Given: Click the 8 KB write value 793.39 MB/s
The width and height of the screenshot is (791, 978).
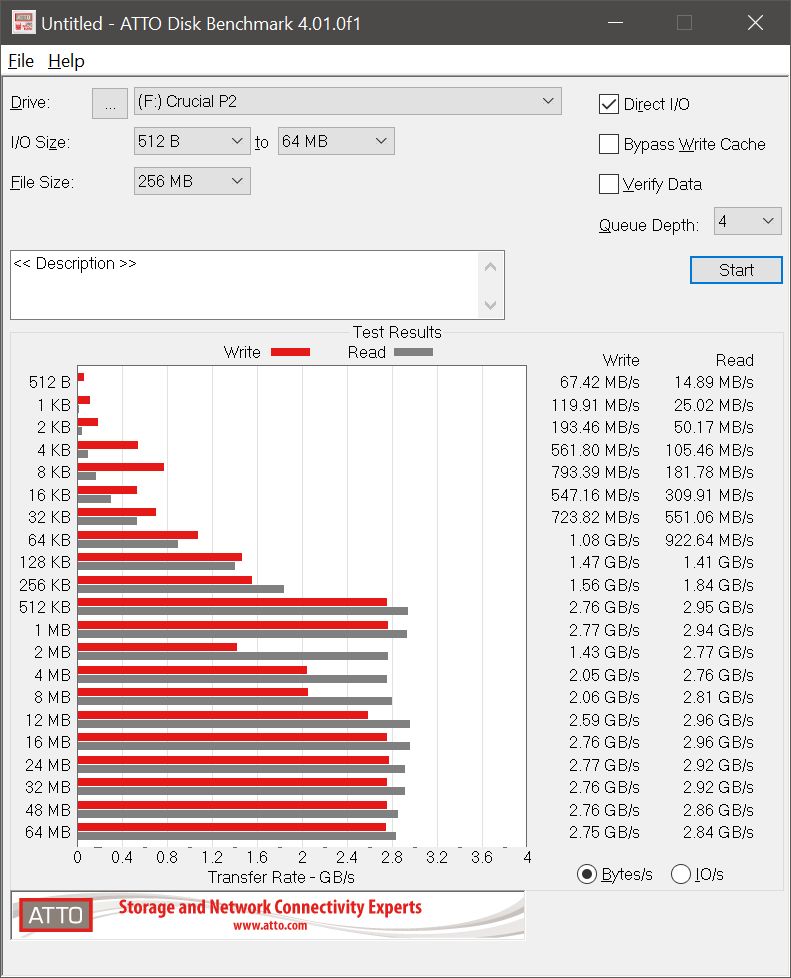Looking at the screenshot, I should click(x=595, y=472).
